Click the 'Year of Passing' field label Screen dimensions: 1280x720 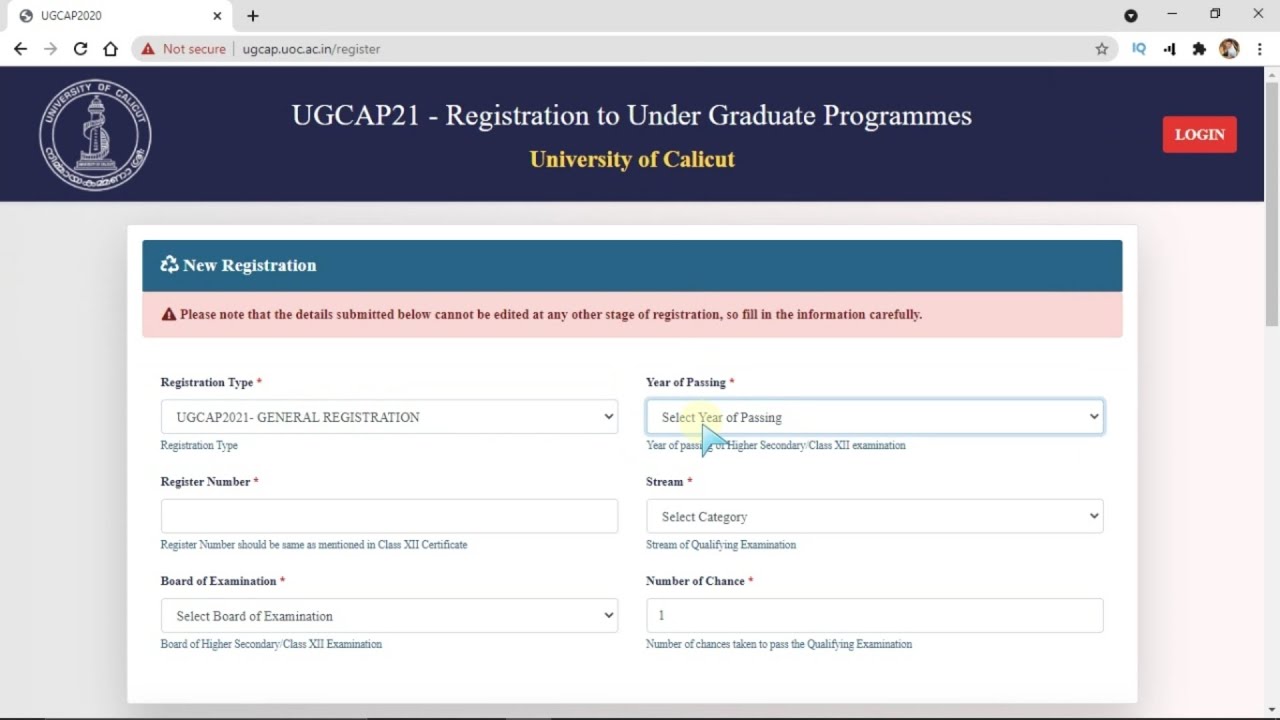[686, 382]
